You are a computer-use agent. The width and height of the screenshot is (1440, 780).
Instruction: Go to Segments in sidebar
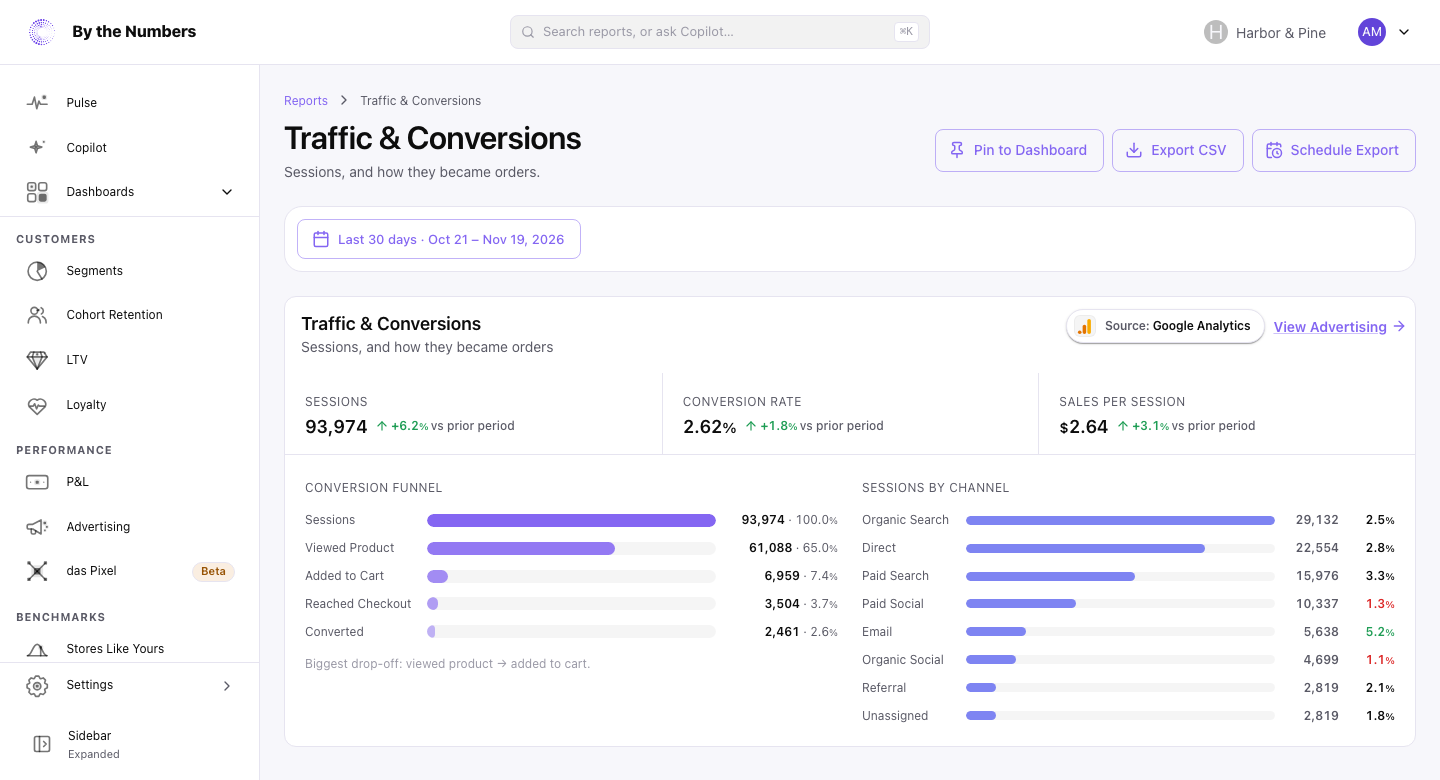tap(130, 271)
